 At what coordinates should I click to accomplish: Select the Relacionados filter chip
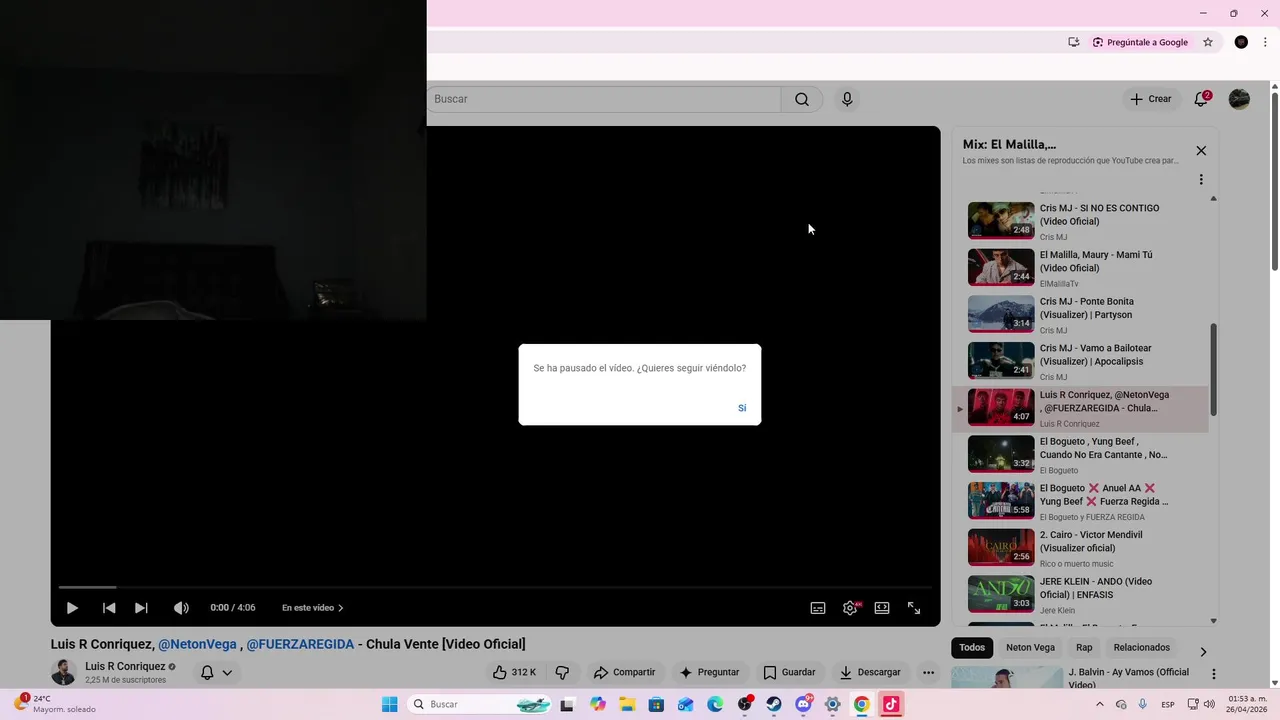pos(1141,648)
